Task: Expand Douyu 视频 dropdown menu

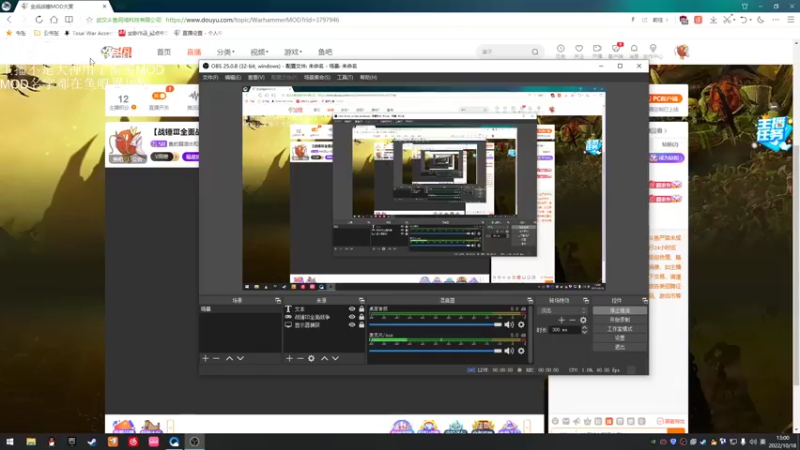Action: click(259, 52)
